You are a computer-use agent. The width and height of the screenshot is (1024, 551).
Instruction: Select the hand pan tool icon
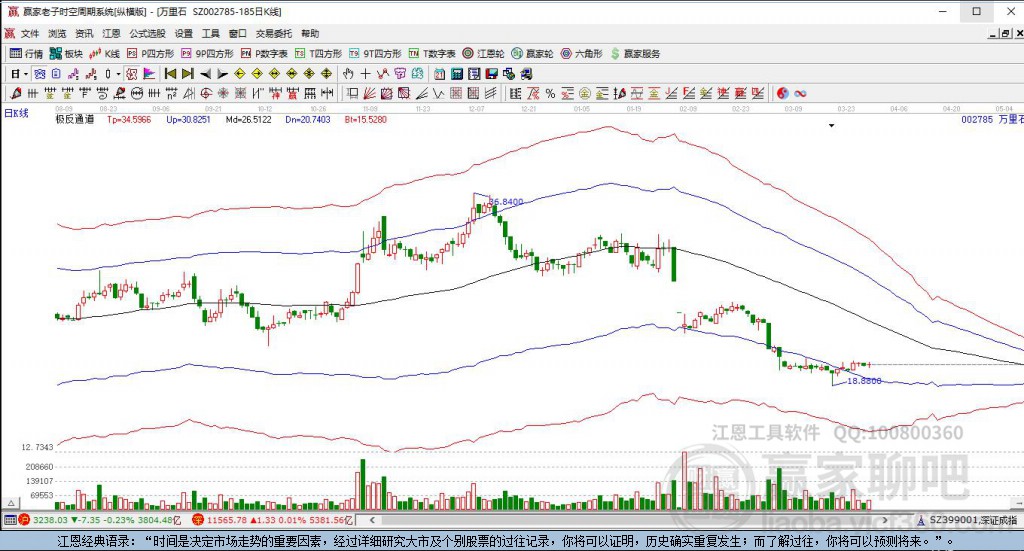(348, 73)
